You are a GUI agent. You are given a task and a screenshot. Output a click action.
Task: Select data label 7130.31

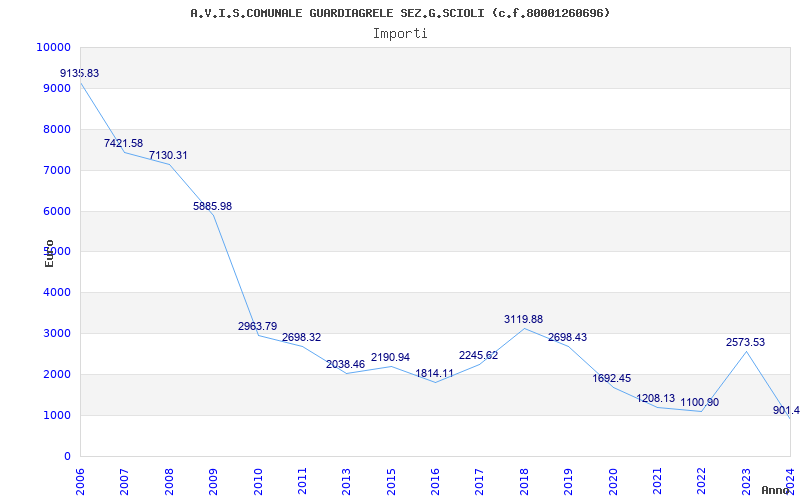point(168,155)
